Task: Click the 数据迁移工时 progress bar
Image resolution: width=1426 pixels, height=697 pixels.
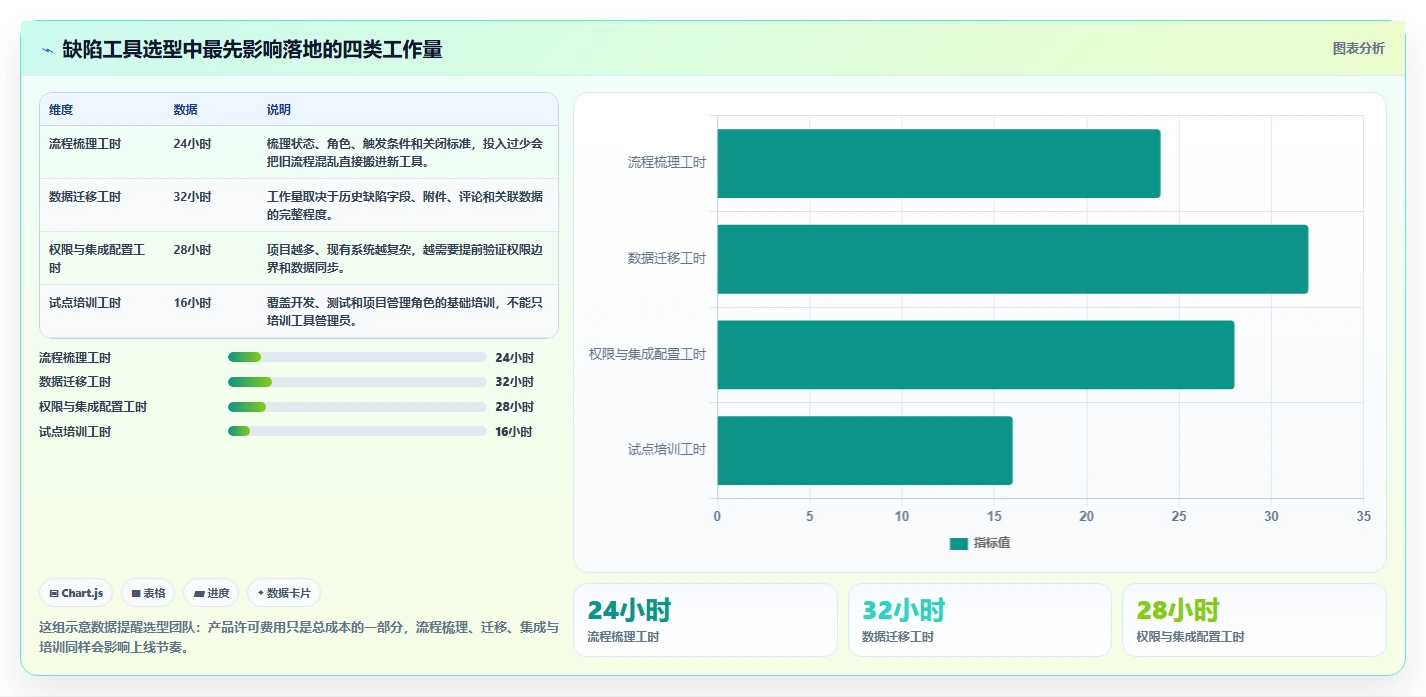Action: pyautogui.click(x=357, y=382)
